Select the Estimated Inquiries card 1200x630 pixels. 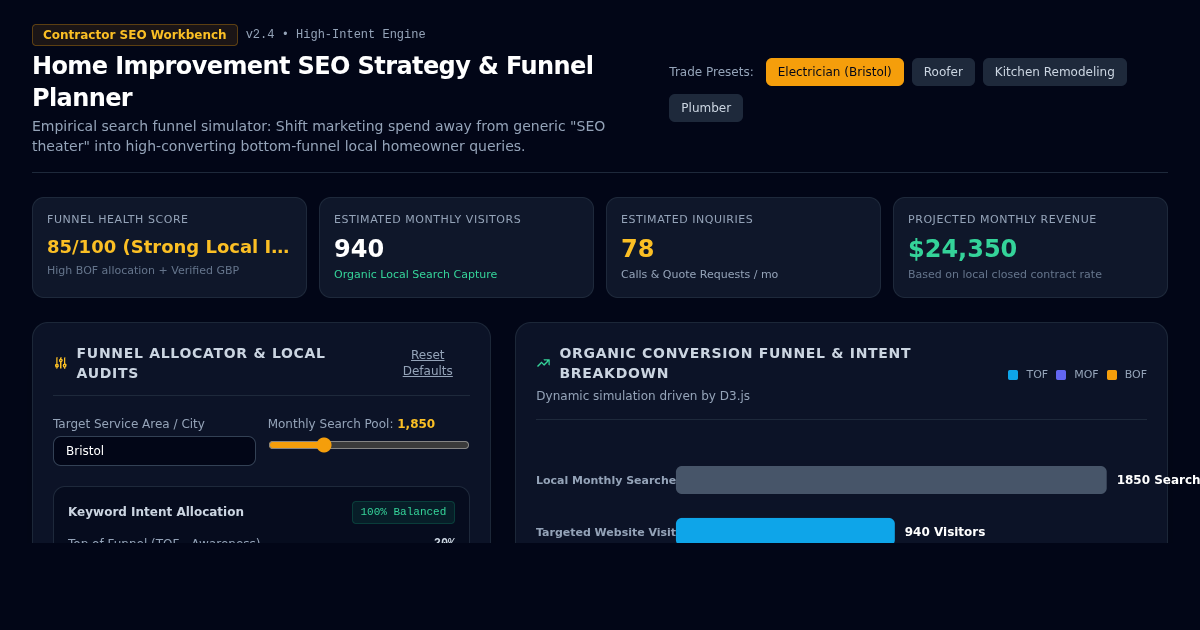(743, 247)
